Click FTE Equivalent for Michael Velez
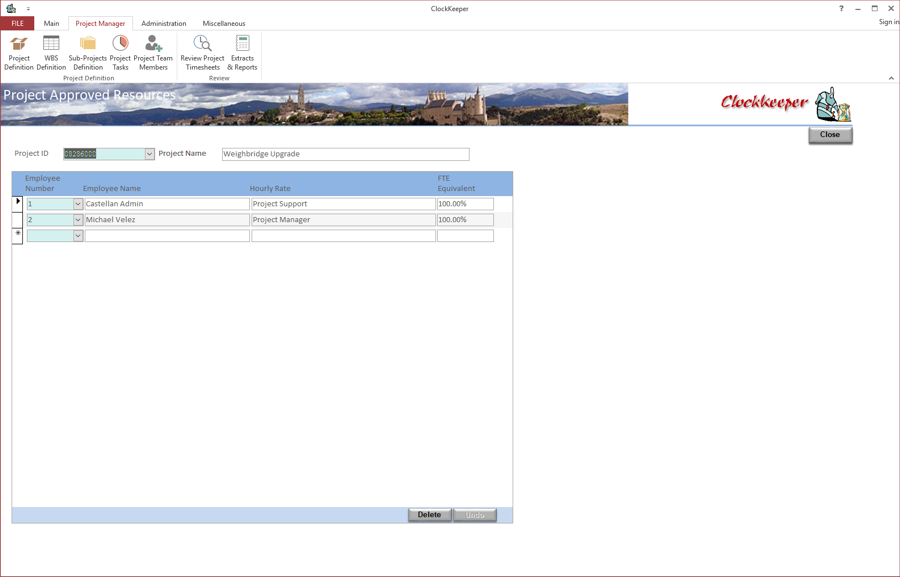This screenshot has height=577, width=900. click(x=465, y=220)
